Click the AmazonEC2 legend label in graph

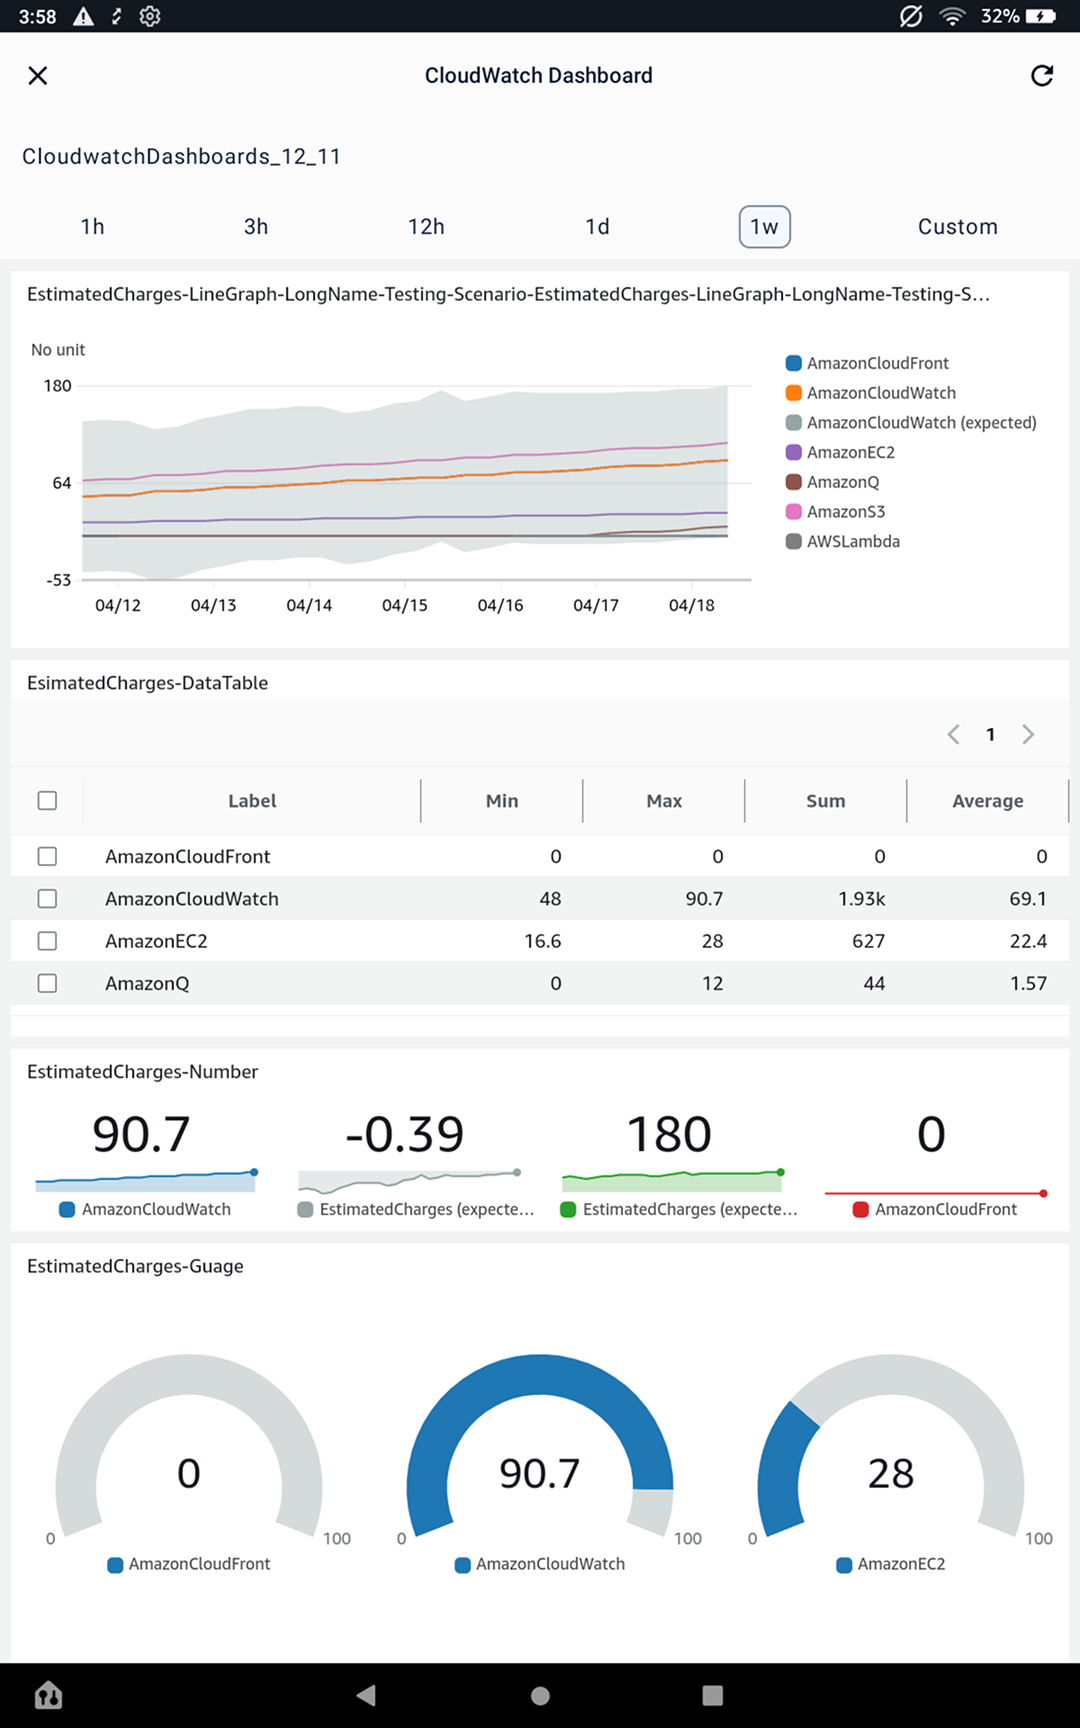[851, 452]
